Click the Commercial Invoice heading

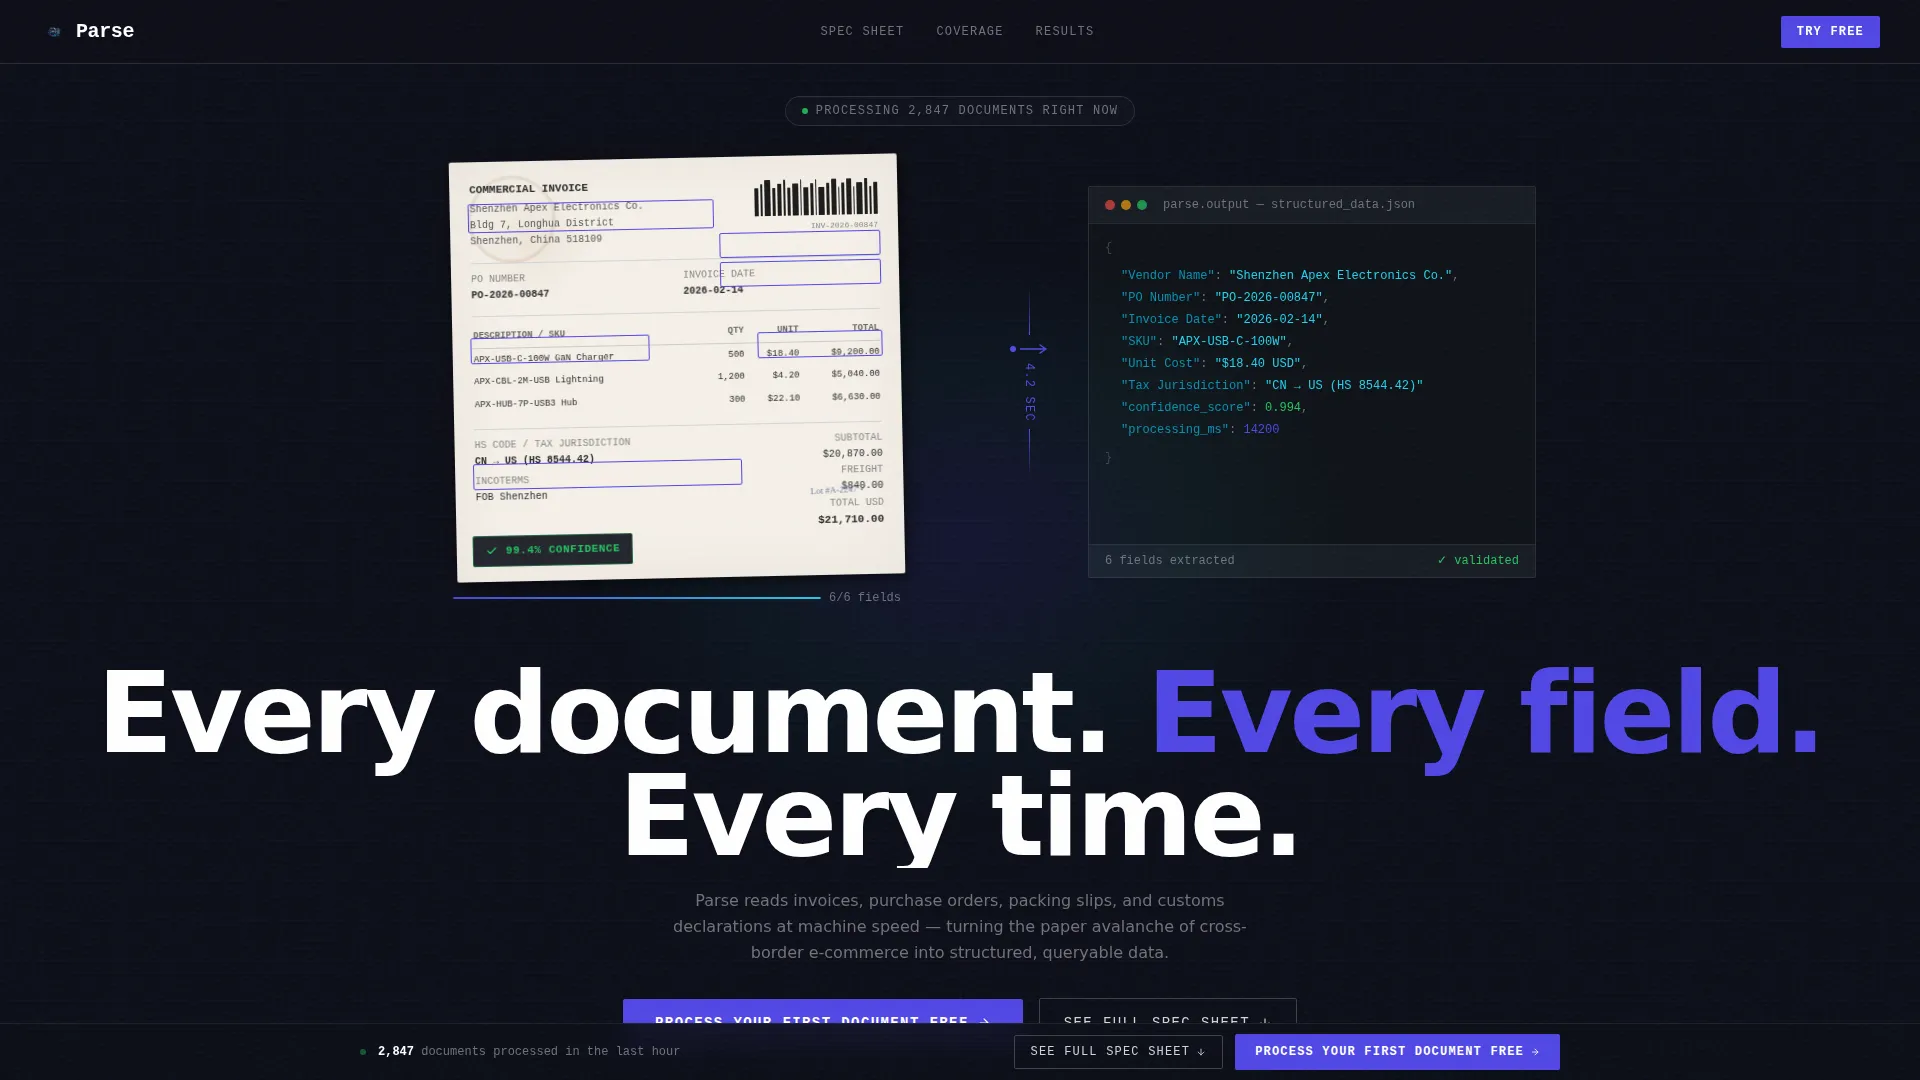(x=529, y=188)
